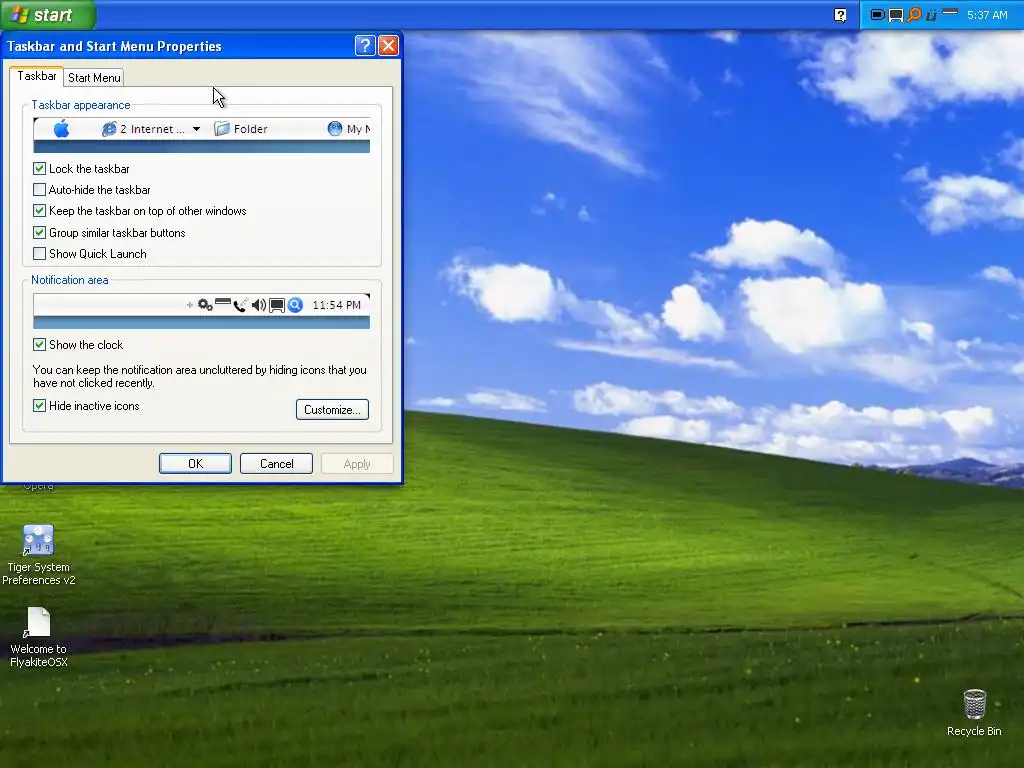Image resolution: width=1024 pixels, height=768 pixels.
Task: Select the Taskbar tab
Action: [37, 76]
